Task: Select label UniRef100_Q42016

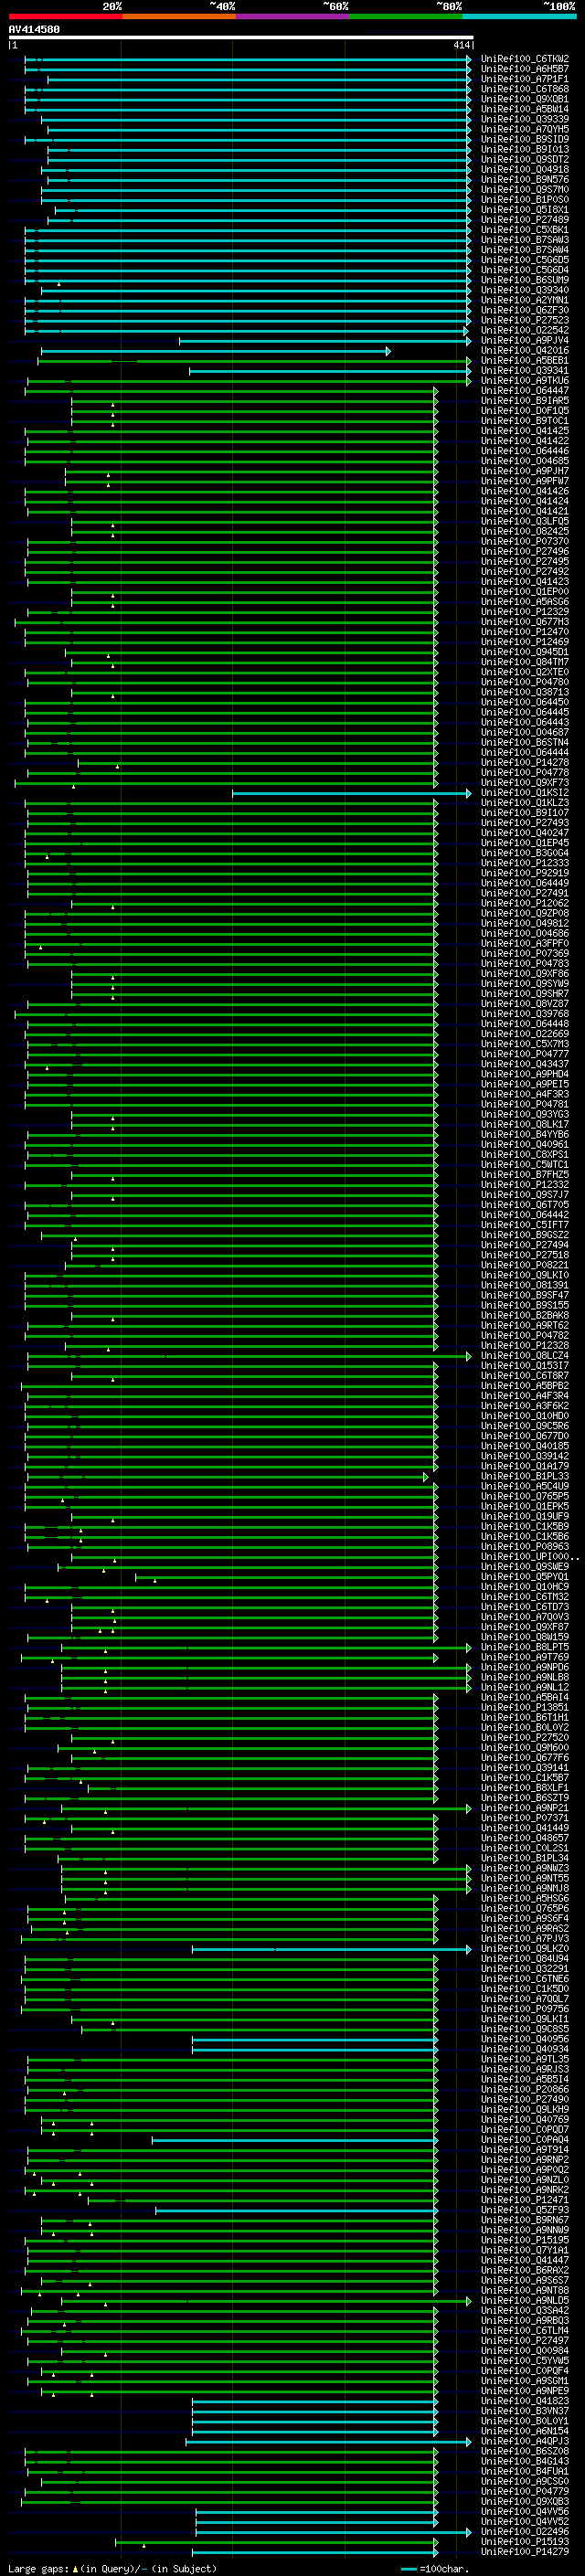Action: [525, 350]
